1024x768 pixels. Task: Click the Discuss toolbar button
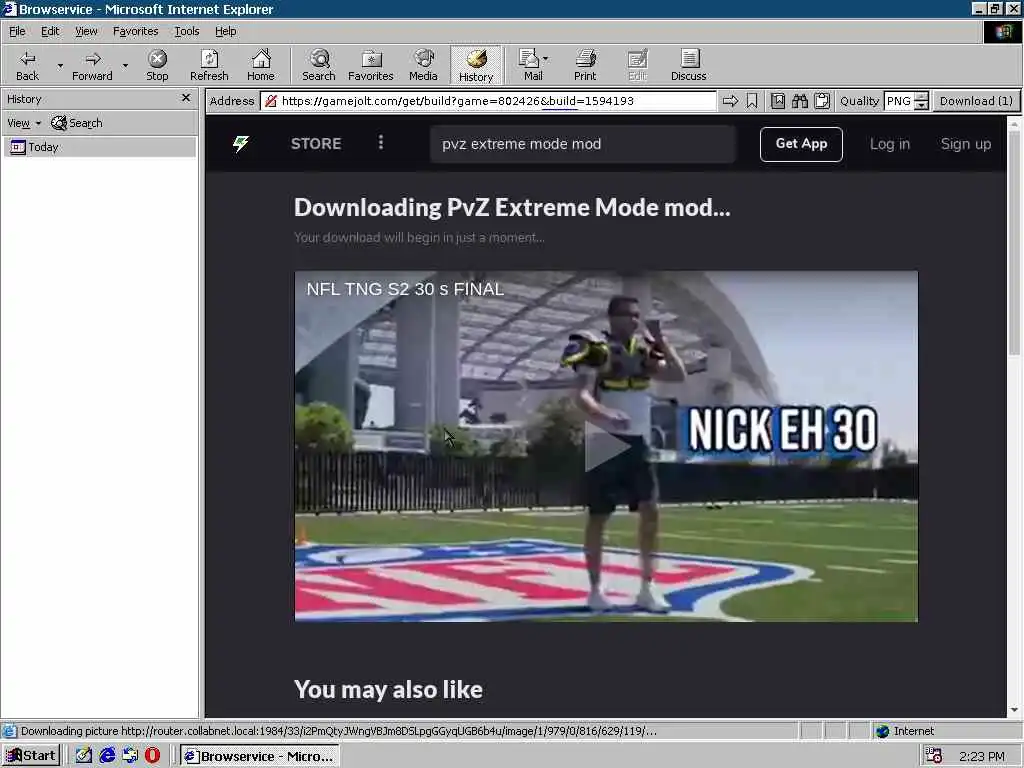click(x=688, y=65)
